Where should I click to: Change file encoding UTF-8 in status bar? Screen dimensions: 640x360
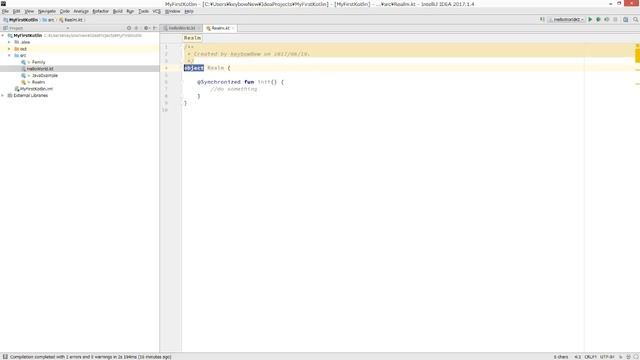tap(607, 357)
